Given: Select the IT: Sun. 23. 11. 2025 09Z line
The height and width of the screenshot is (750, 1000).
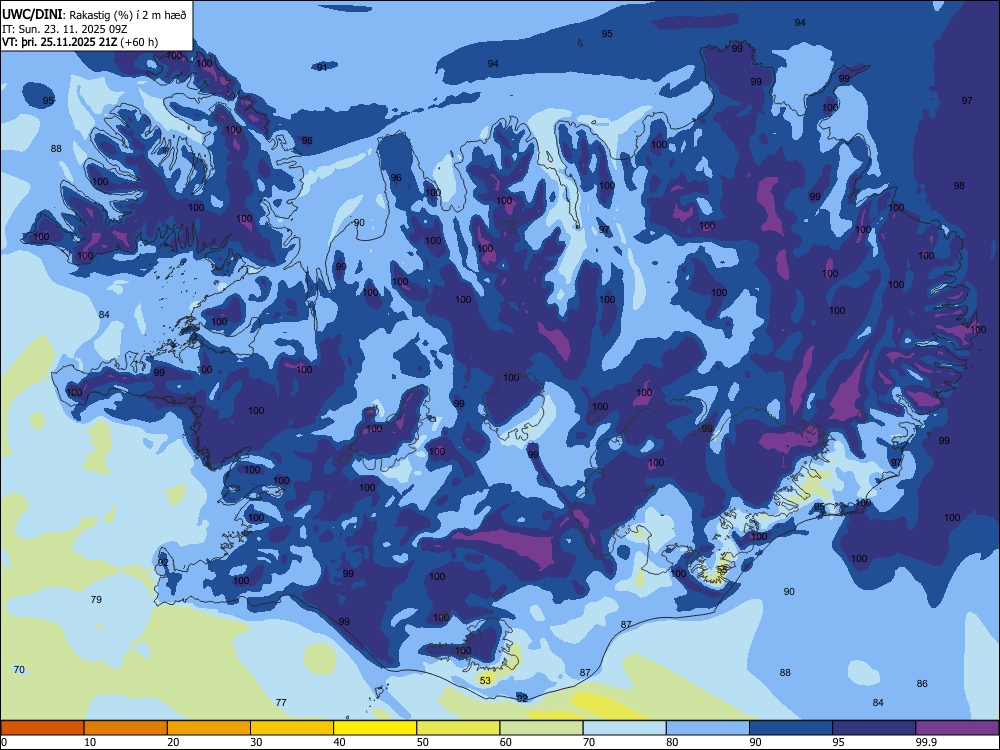Looking at the screenshot, I should [x=65, y=29].
